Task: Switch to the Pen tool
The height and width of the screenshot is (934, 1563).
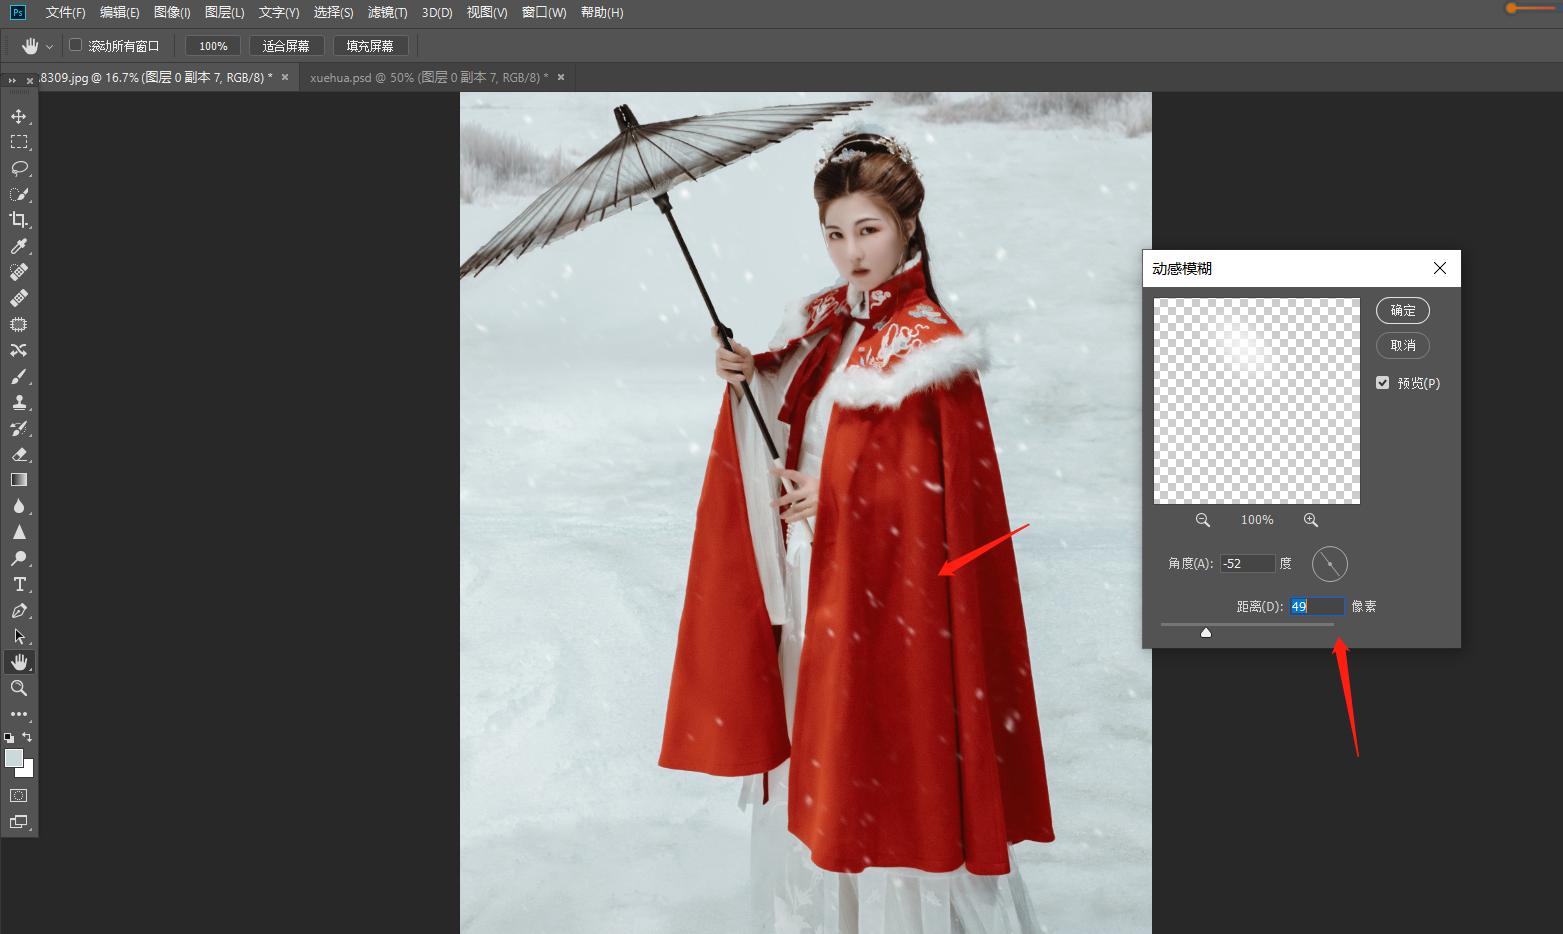Action: pos(19,610)
